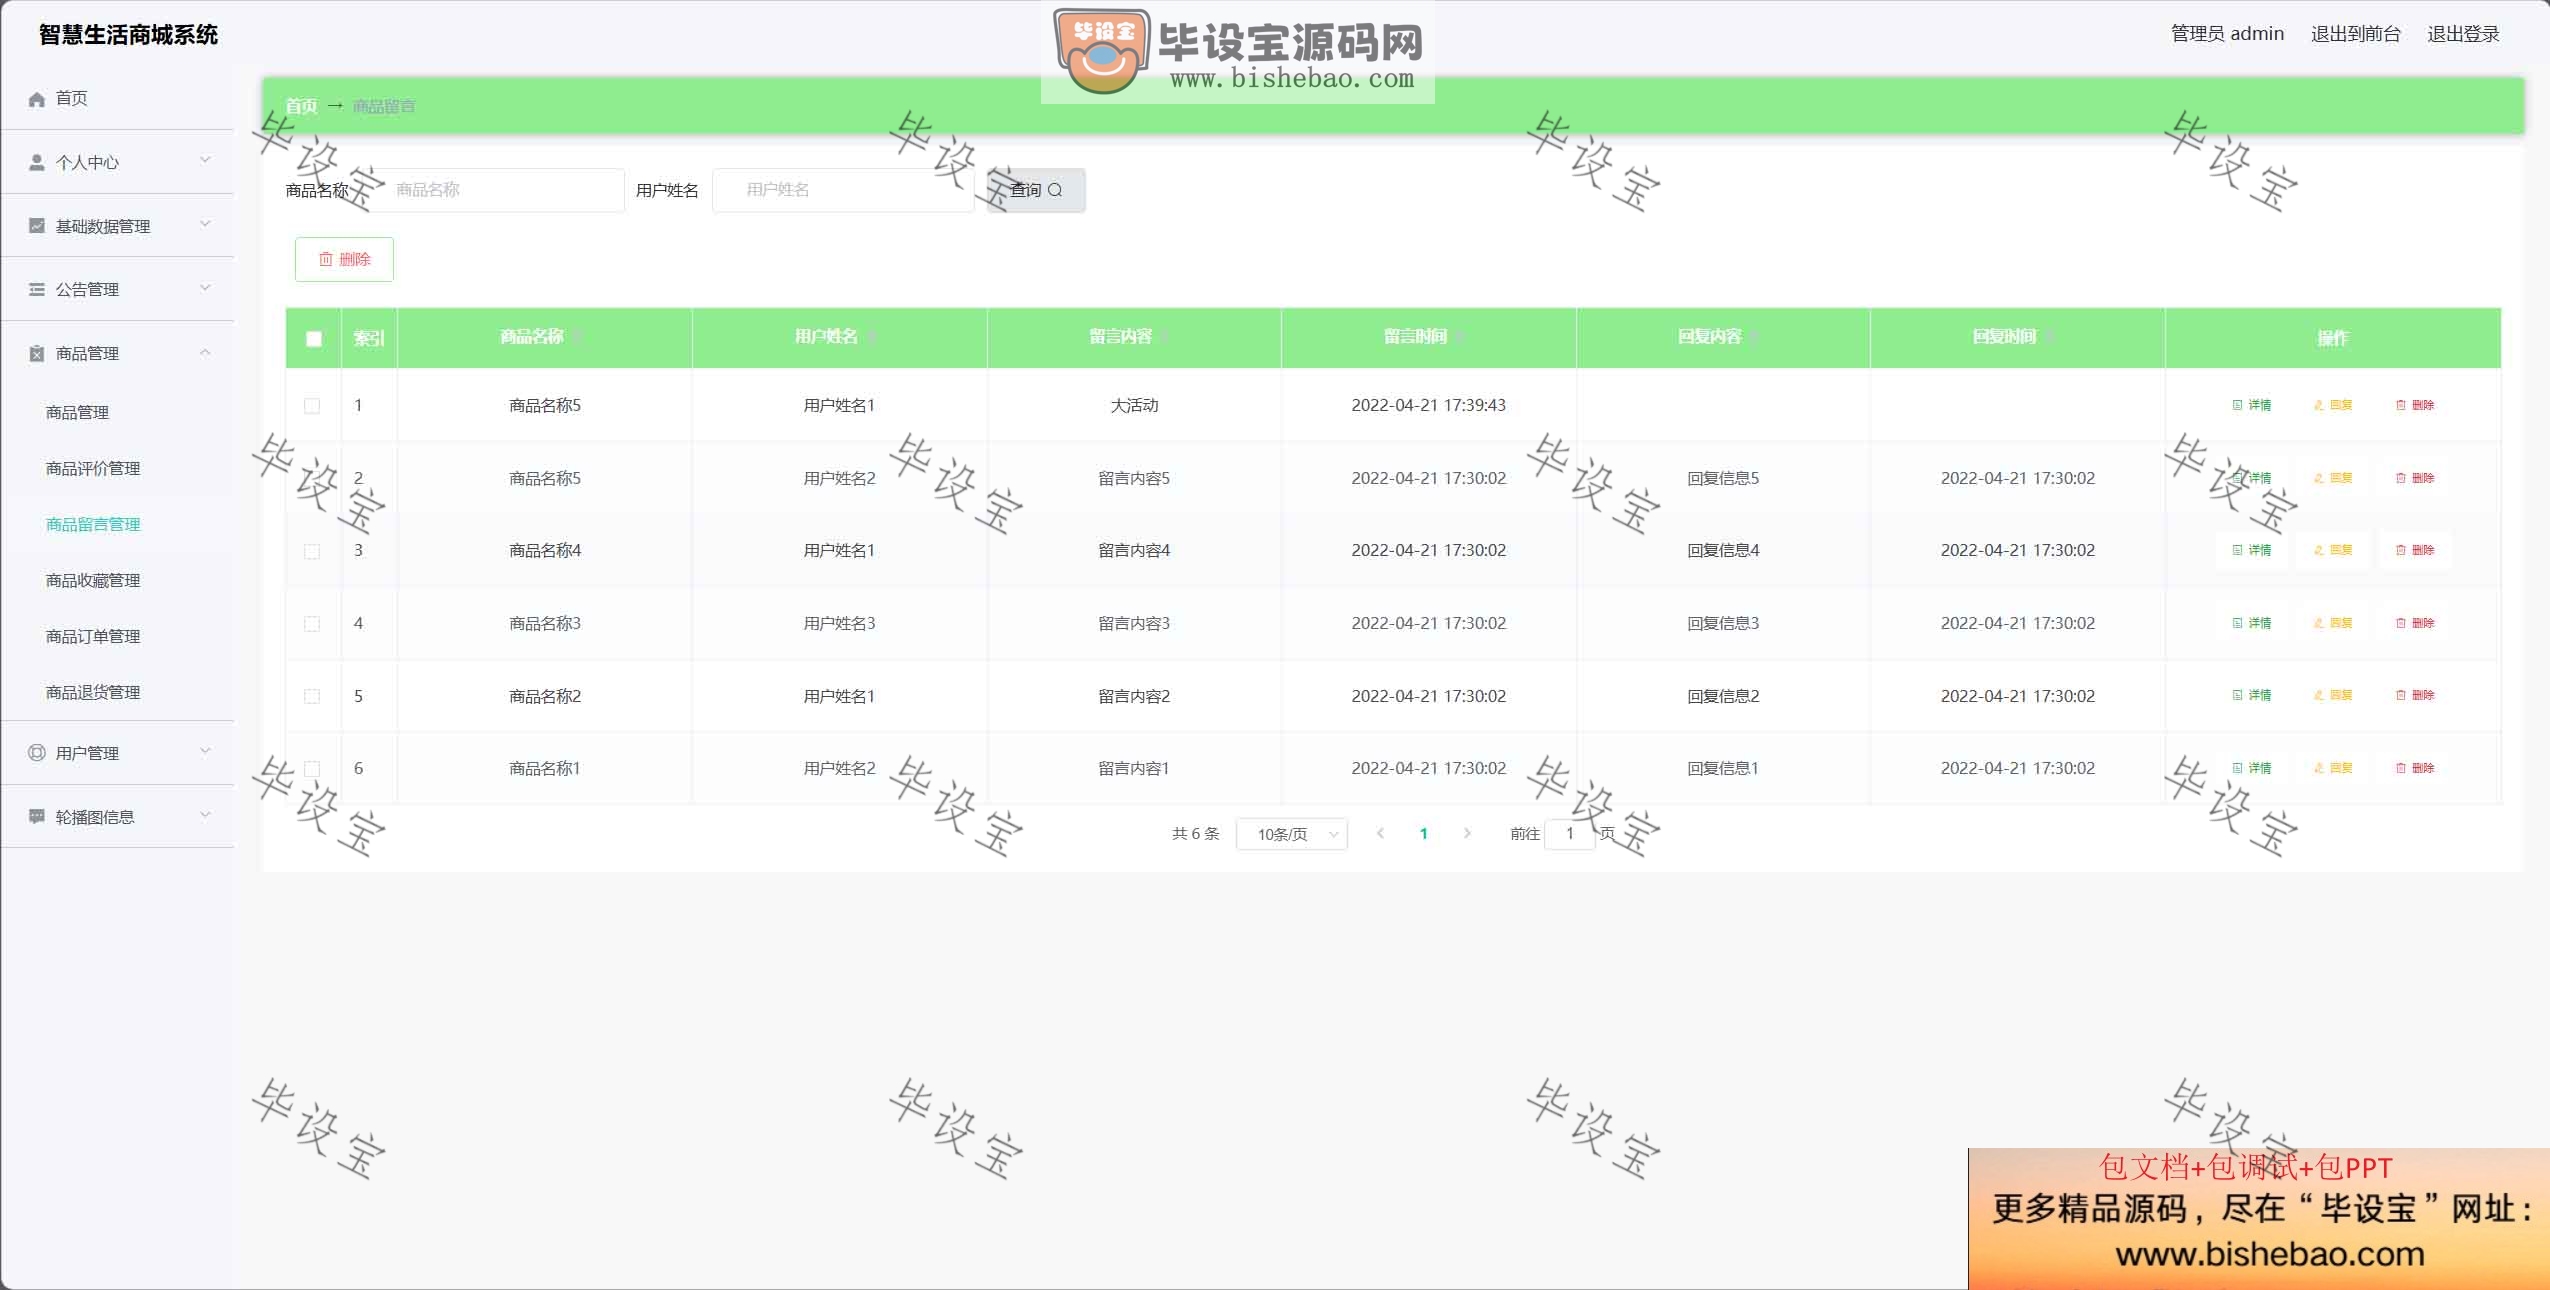Click 回复 for the 留言内容2 row
The width and height of the screenshot is (2550, 1290).
(2333, 695)
